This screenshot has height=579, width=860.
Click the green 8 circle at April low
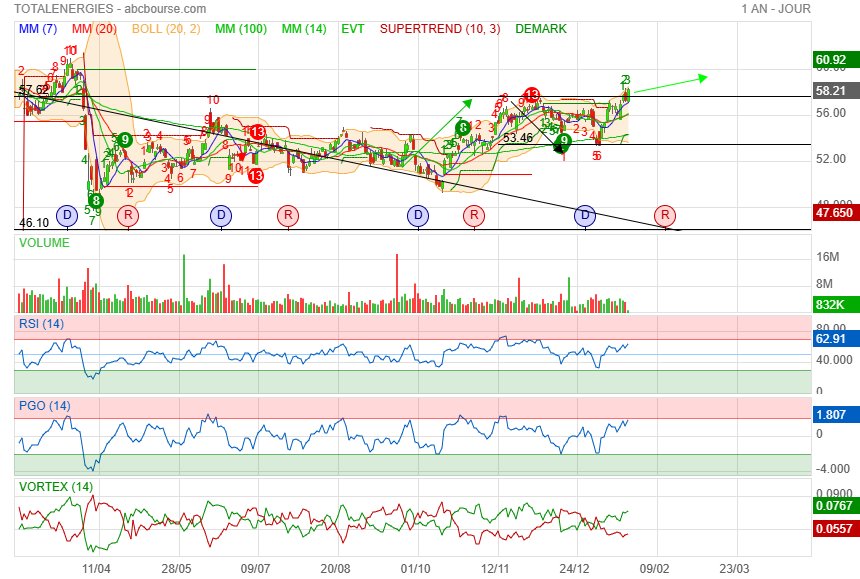[95, 200]
